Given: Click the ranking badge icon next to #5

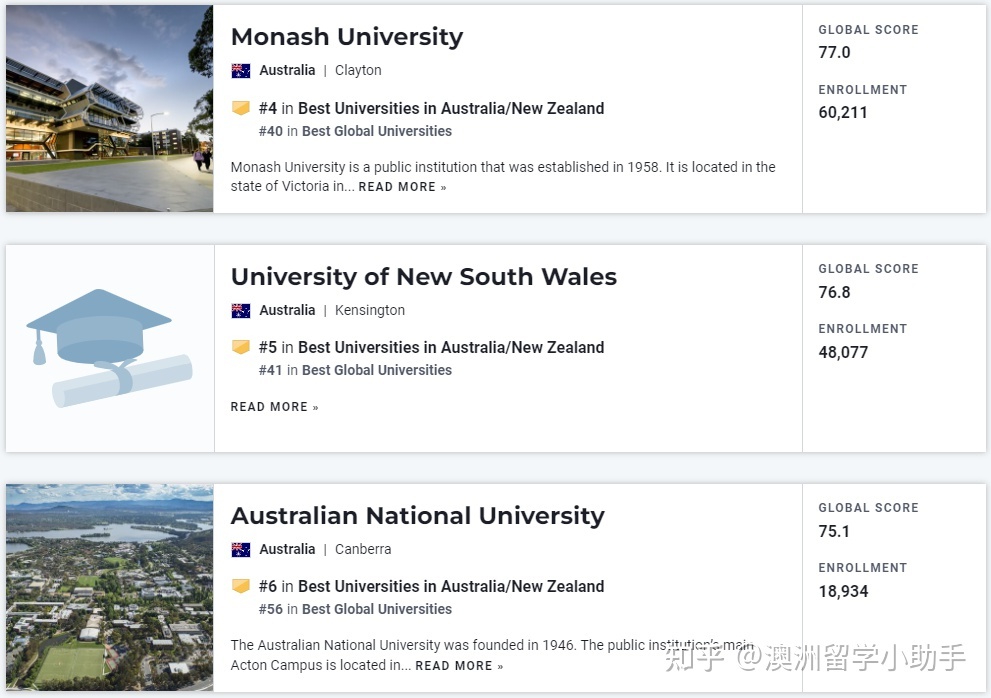Looking at the screenshot, I should click(x=241, y=347).
